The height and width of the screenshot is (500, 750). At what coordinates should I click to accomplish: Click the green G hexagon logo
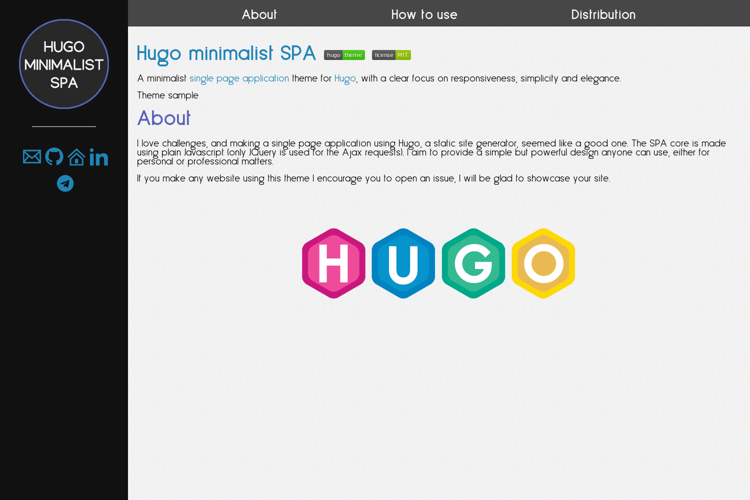coord(474,263)
